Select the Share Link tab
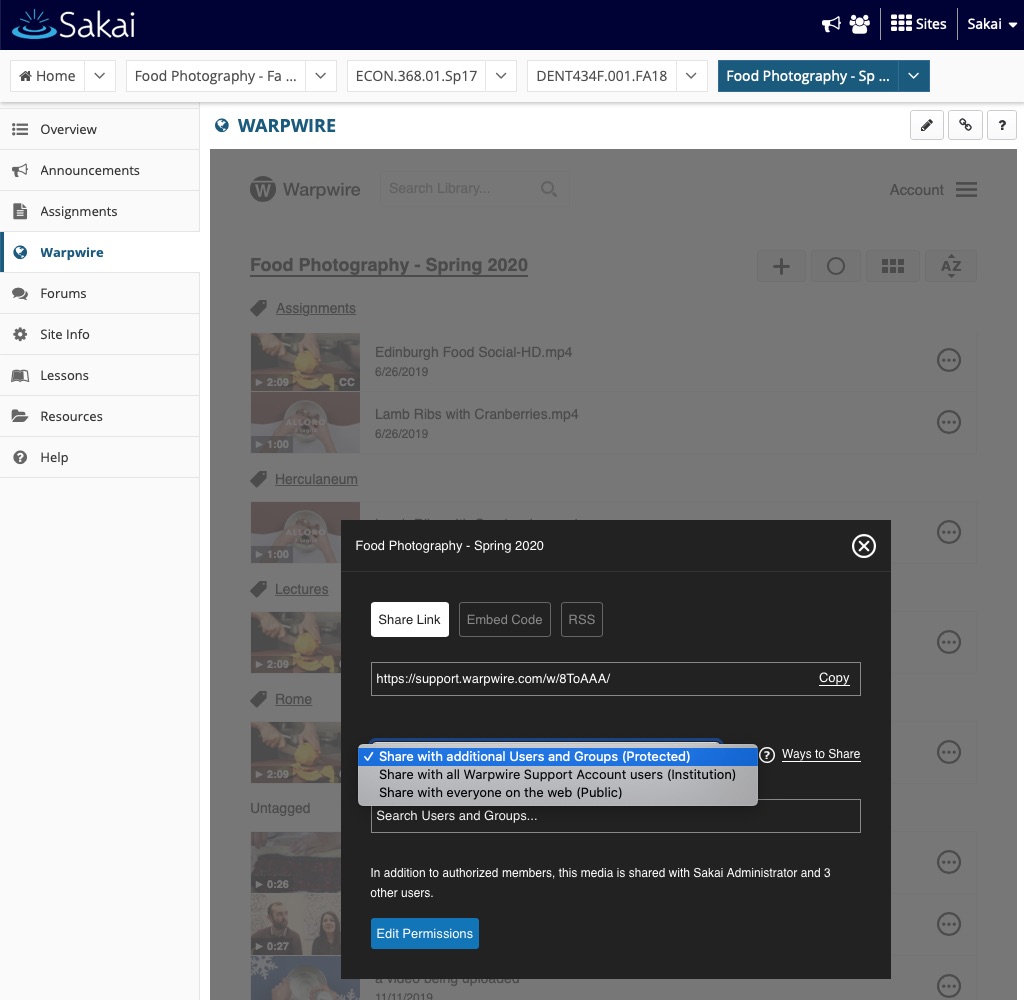 coord(409,619)
